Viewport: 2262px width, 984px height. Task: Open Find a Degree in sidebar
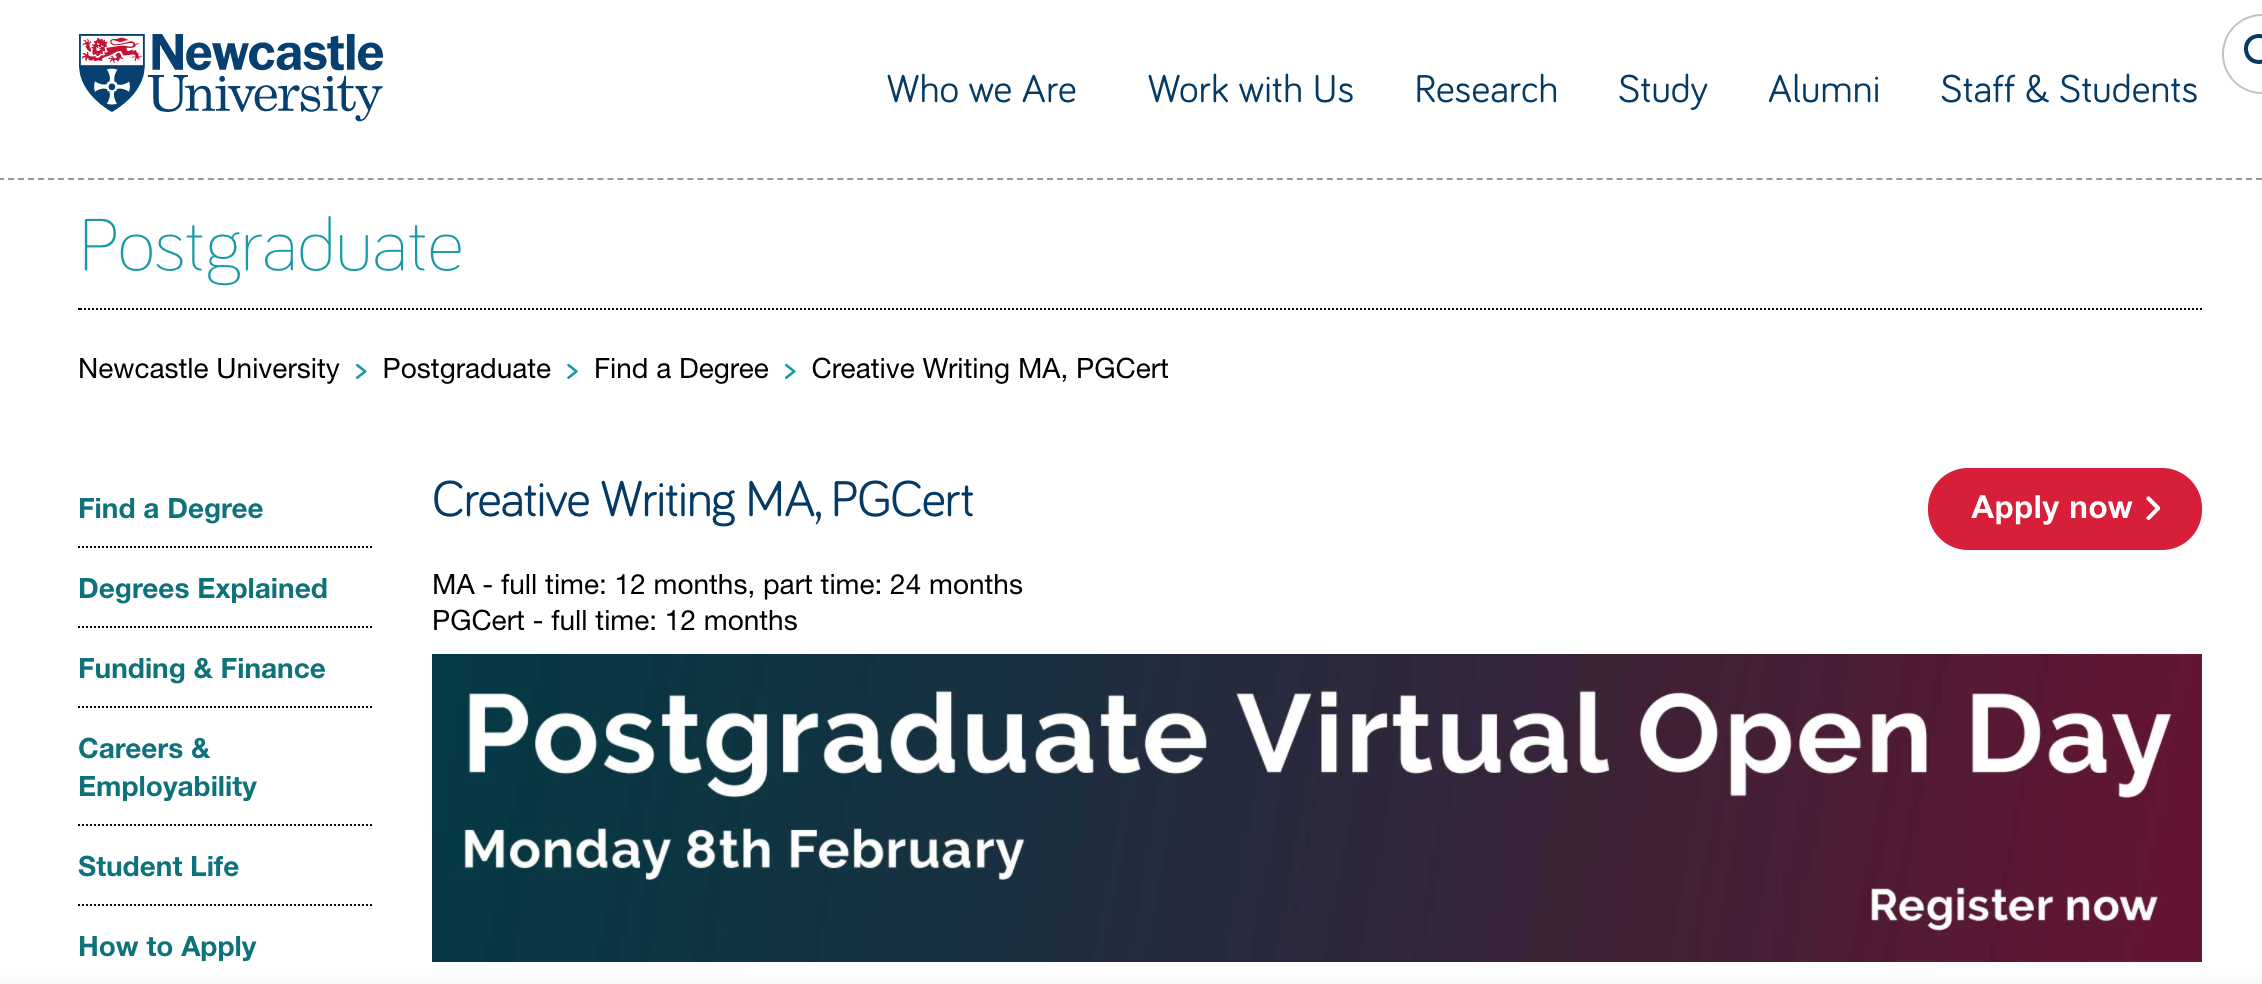(x=171, y=509)
